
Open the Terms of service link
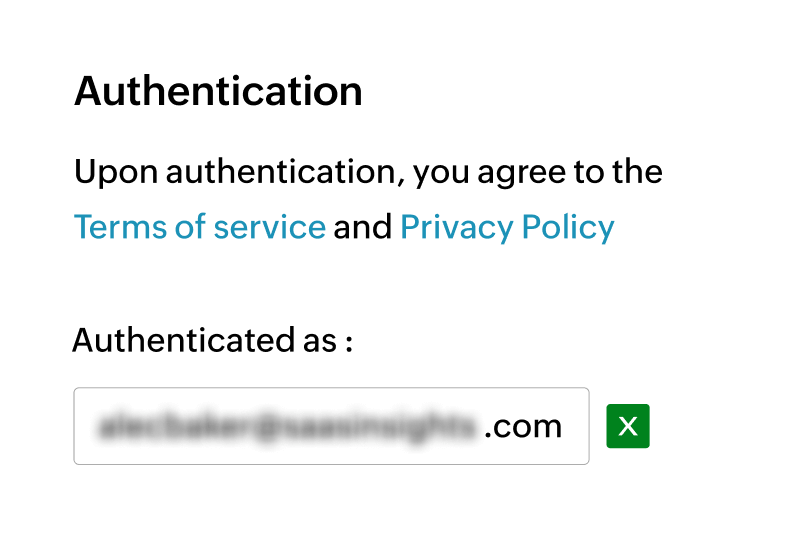point(200,227)
